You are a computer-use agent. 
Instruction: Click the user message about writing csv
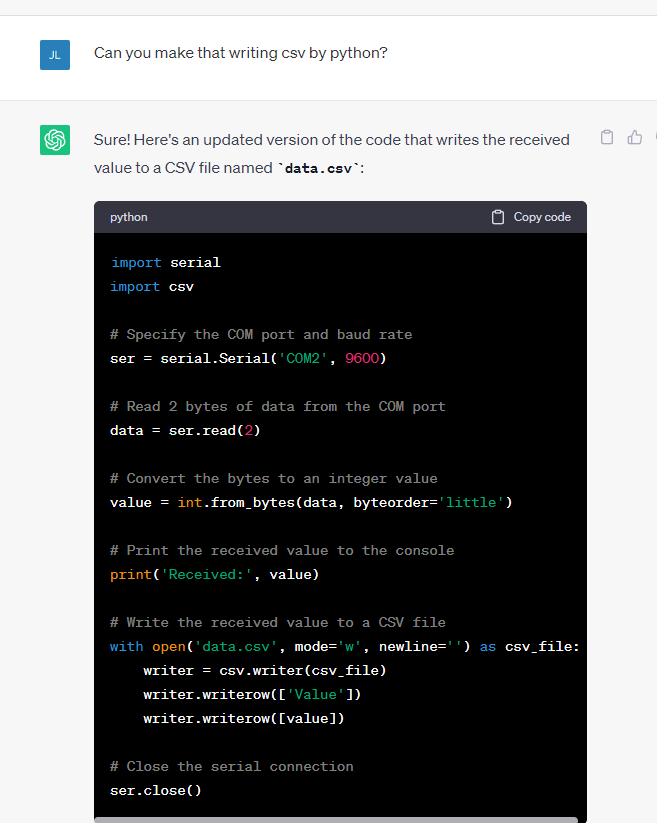point(240,53)
